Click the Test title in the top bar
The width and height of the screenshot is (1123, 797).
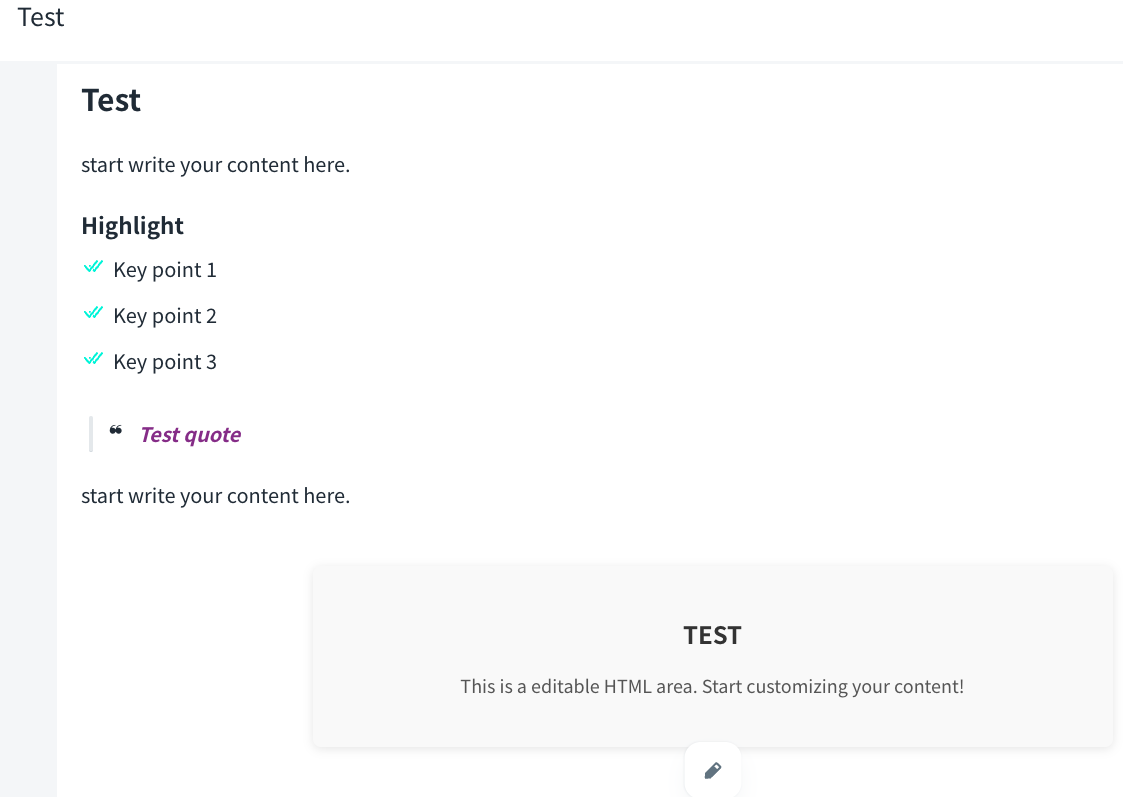(x=41, y=18)
